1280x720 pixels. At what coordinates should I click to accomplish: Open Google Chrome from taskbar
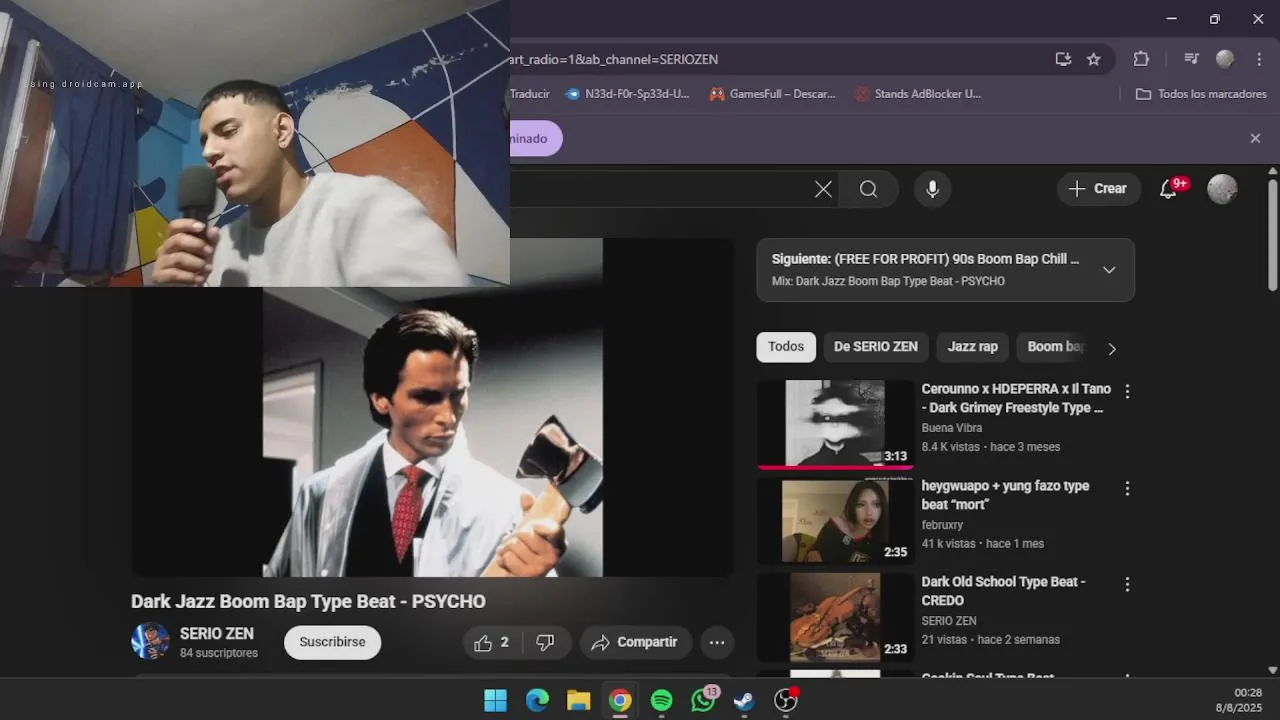tap(620, 700)
